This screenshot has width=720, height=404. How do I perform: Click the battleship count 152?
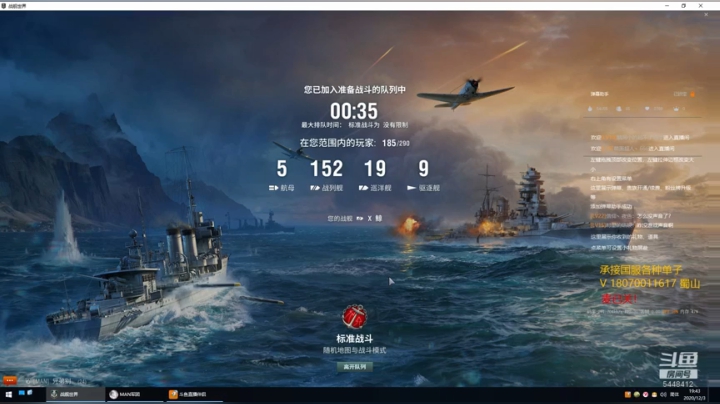pos(326,168)
